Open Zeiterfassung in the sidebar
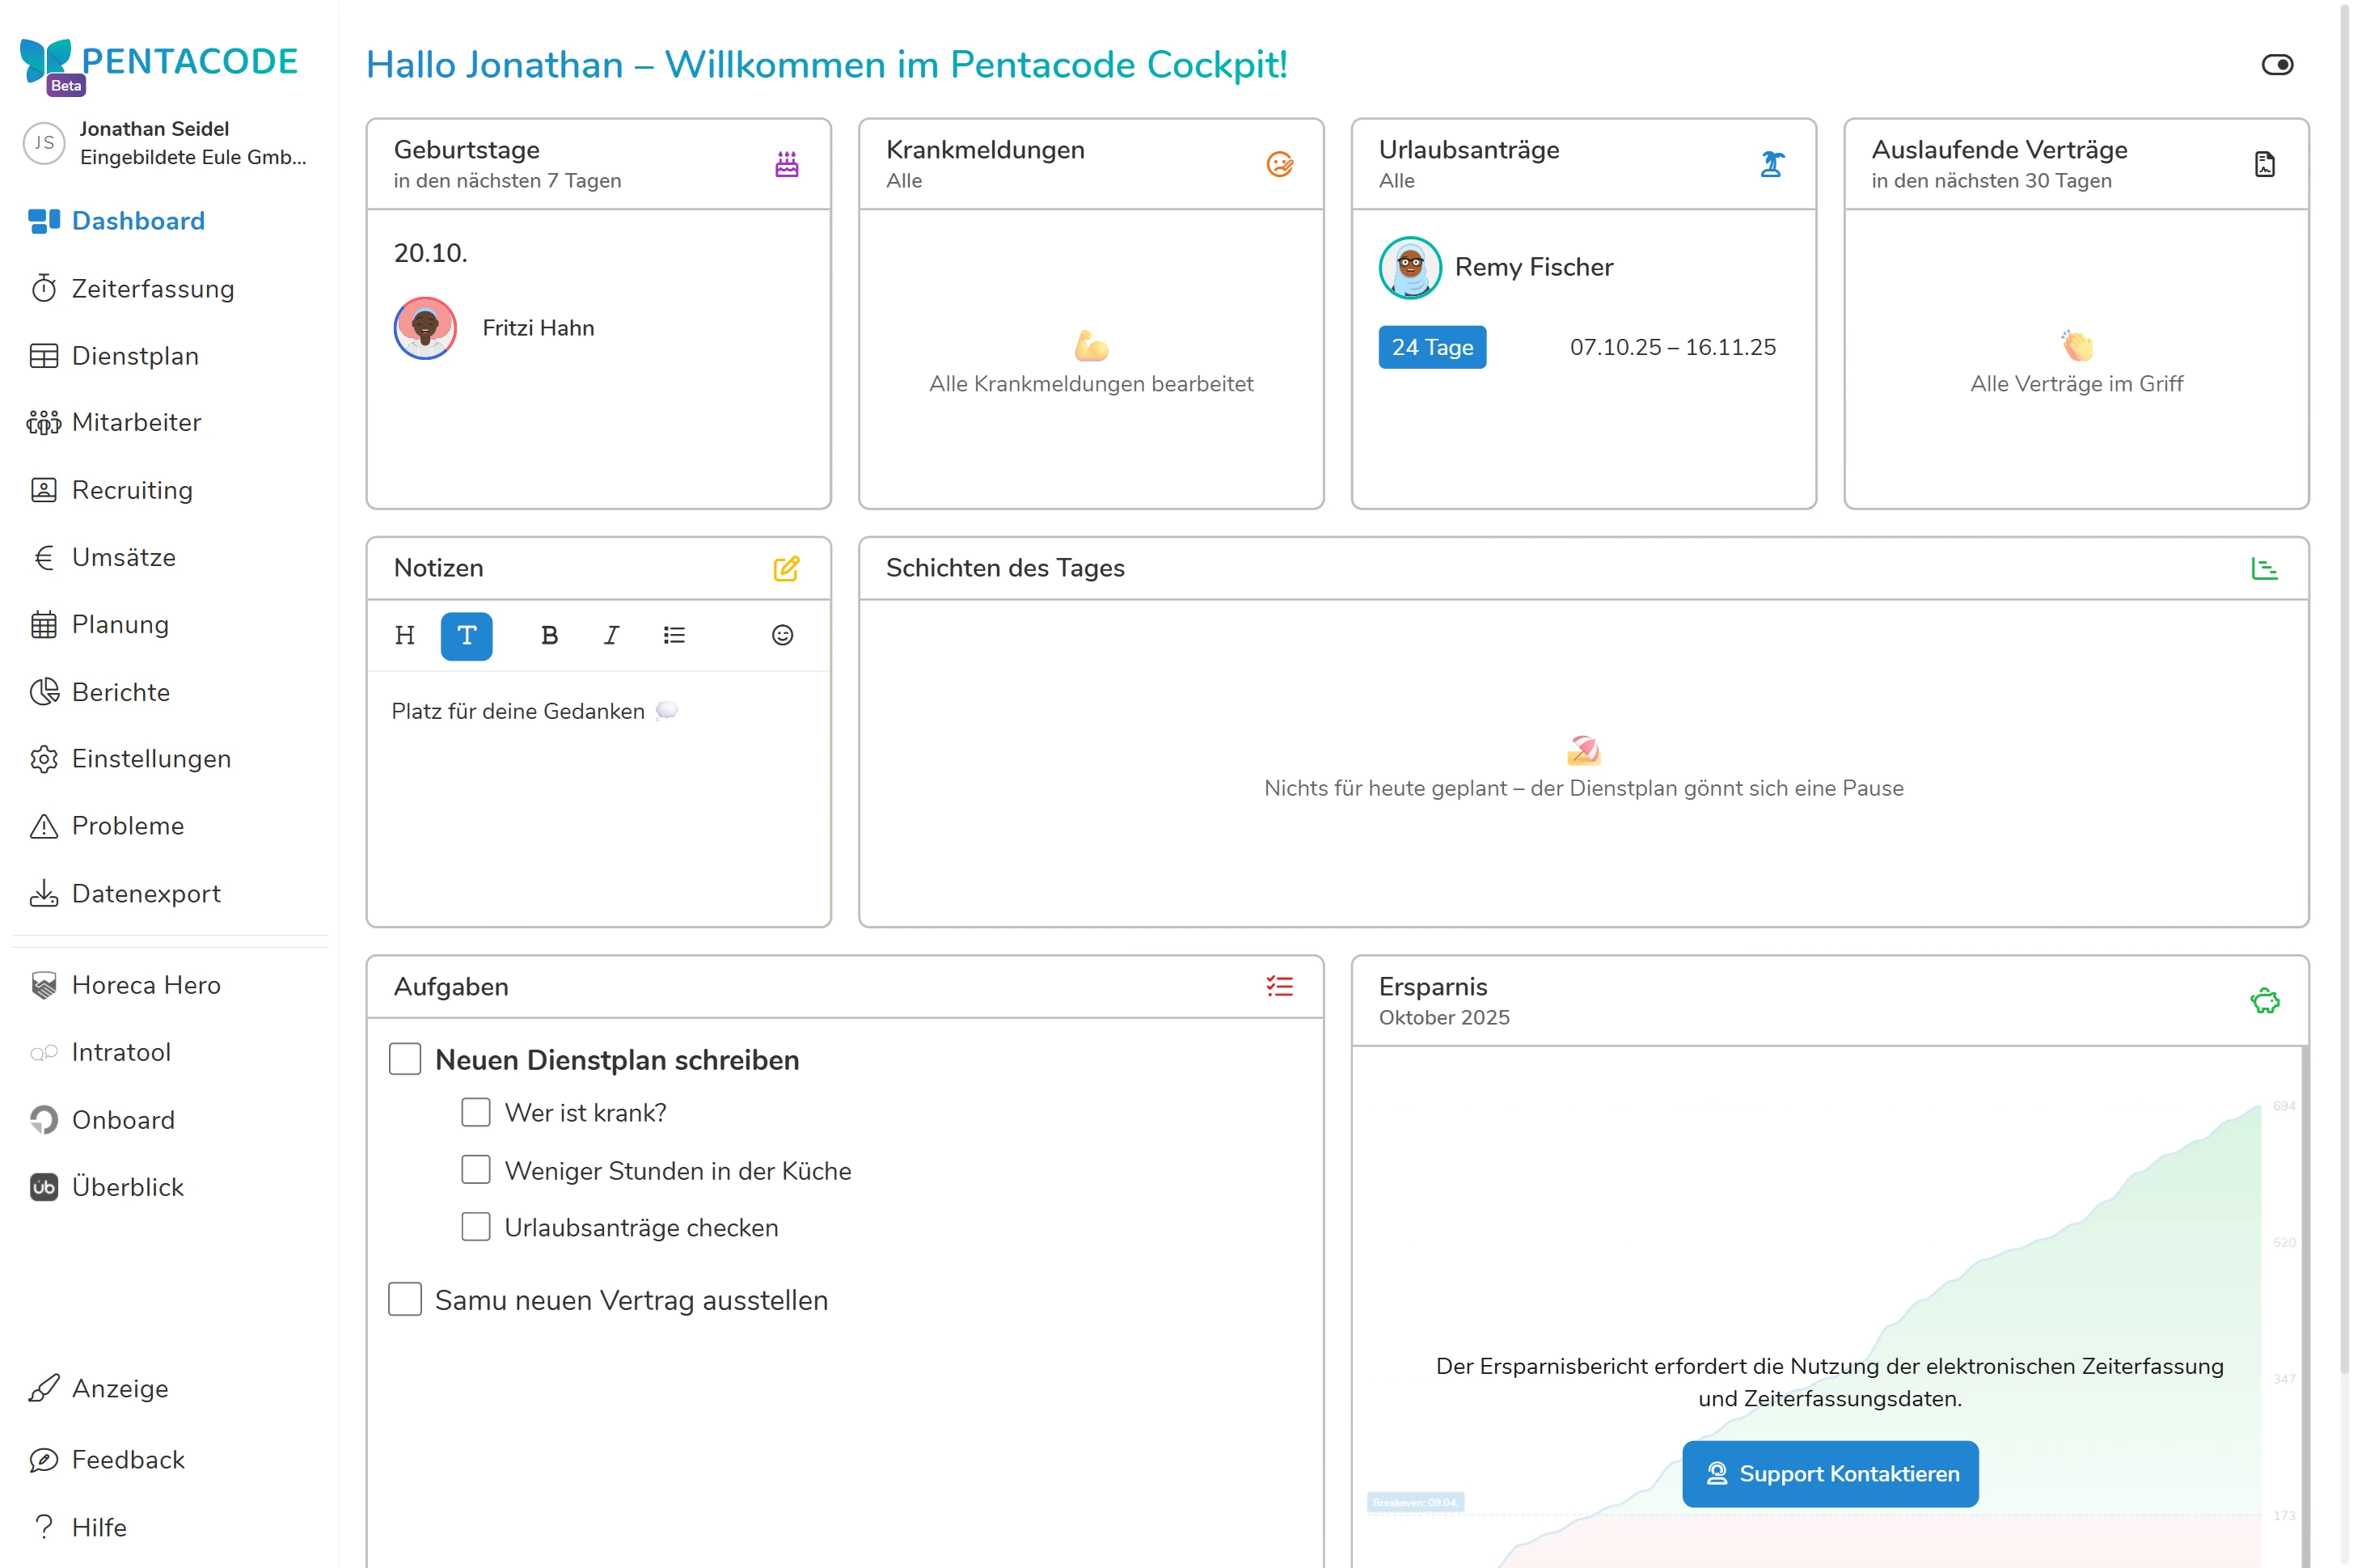This screenshot has height=1568, width=2353. click(x=151, y=288)
